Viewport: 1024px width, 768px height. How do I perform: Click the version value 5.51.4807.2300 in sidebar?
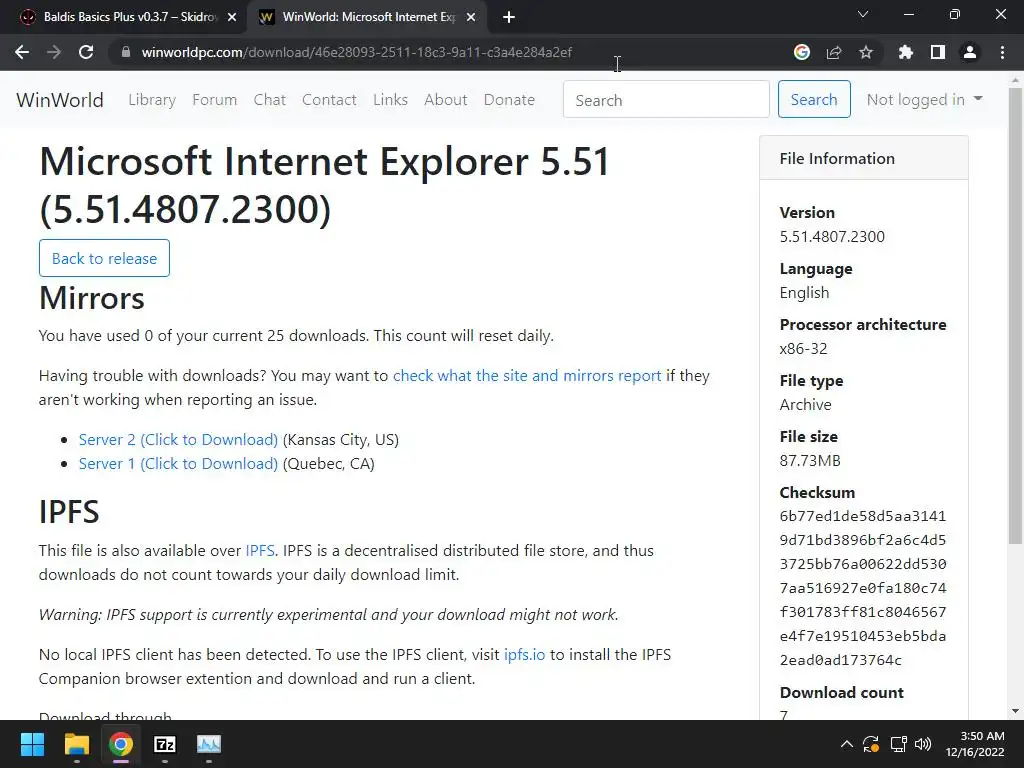(x=832, y=236)
